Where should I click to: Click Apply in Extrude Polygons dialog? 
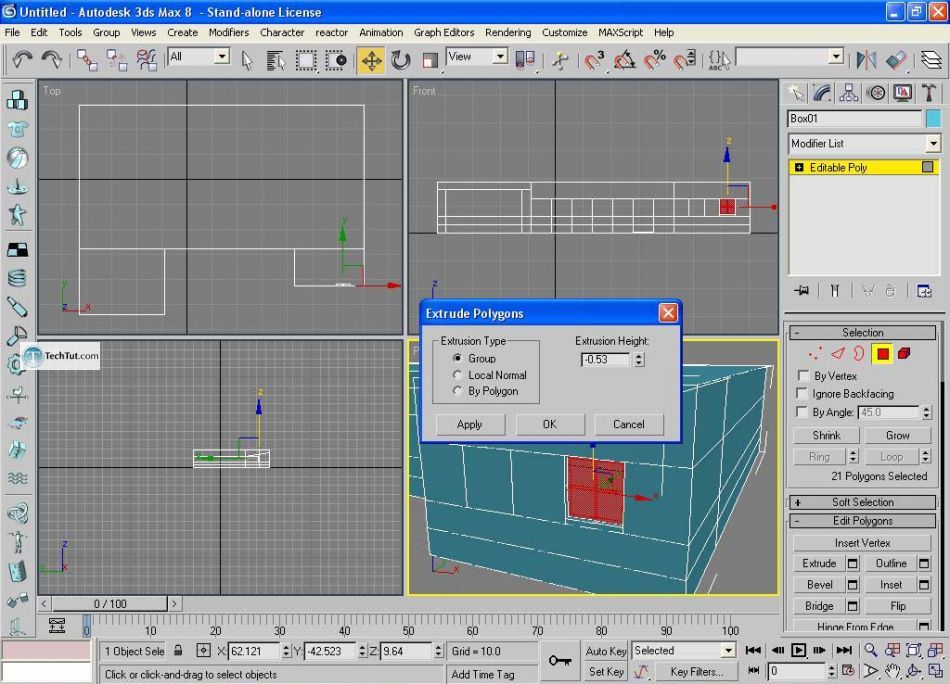point(469,424)
